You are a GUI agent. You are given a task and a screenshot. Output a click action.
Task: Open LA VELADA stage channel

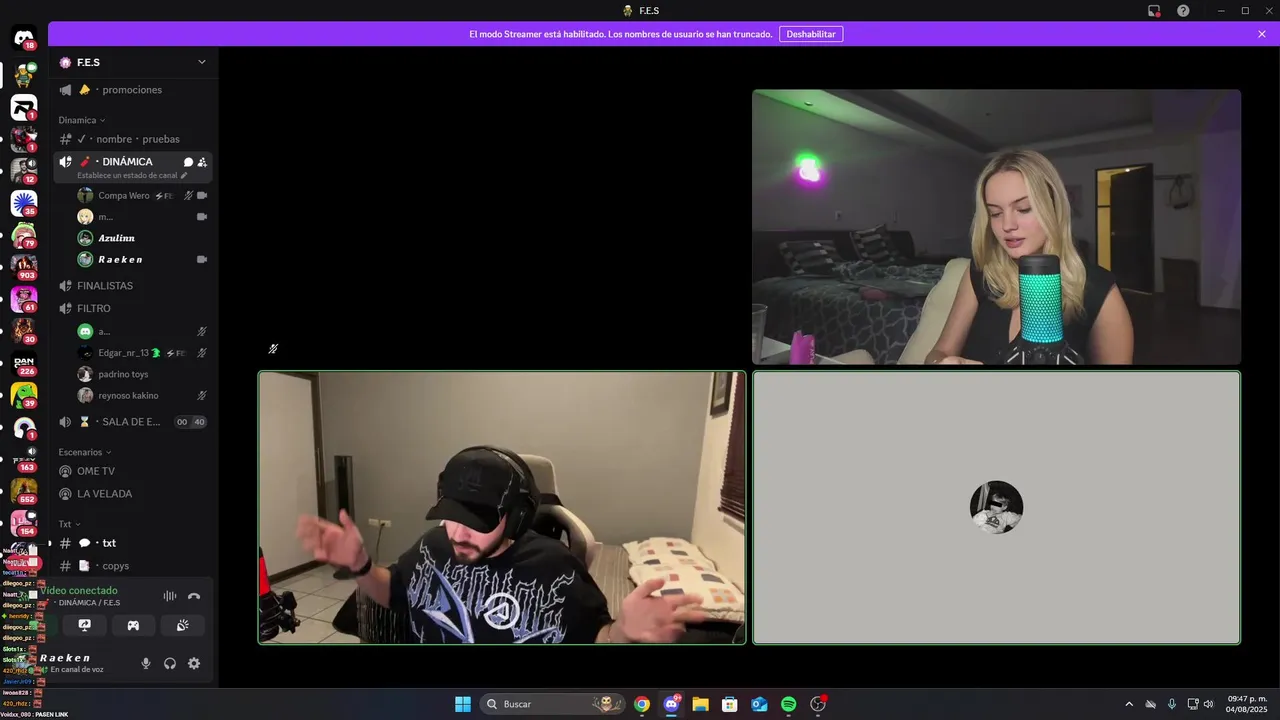(132, 494)
